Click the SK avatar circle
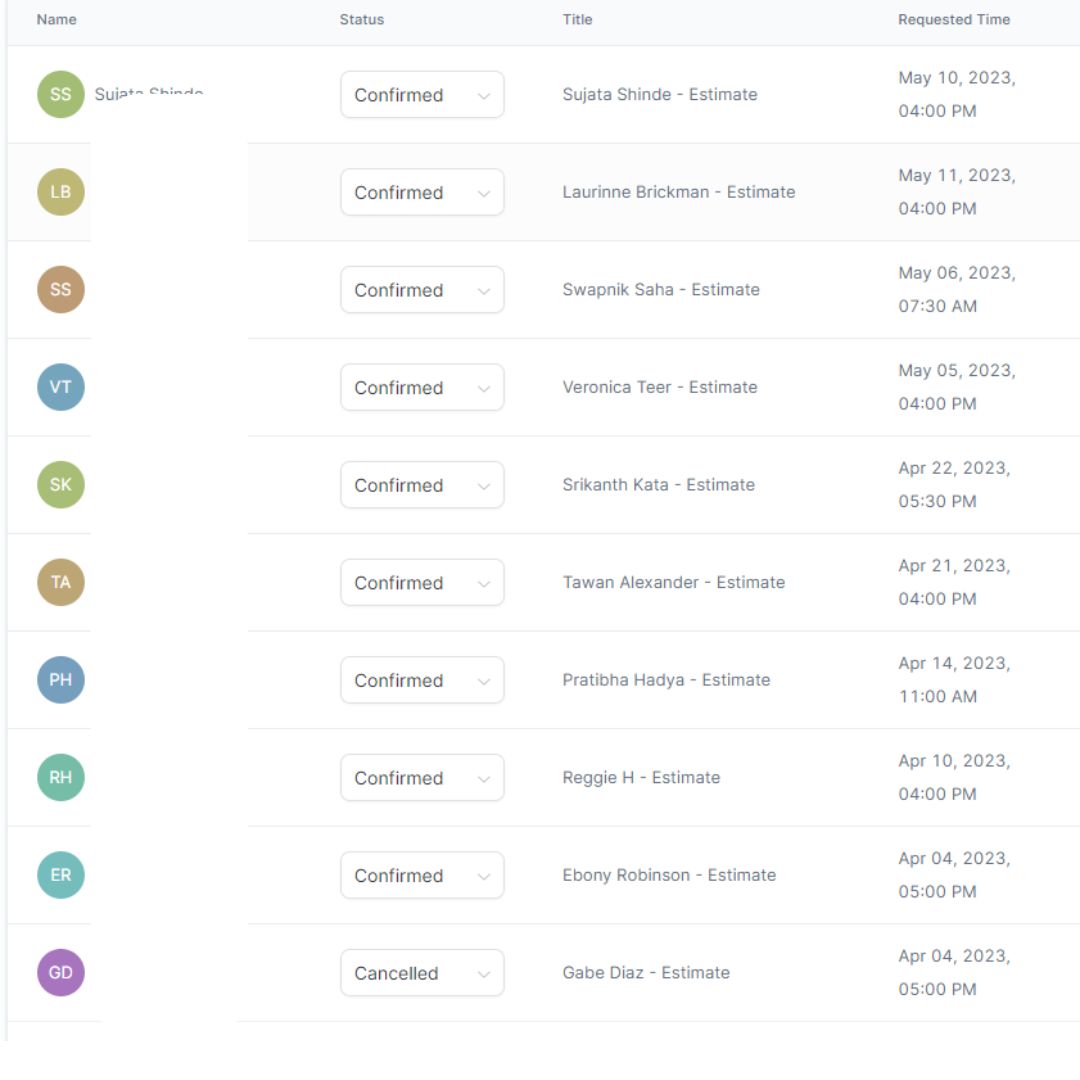1080x1080 pixels. pyautogui.click(x=61, y=485)
